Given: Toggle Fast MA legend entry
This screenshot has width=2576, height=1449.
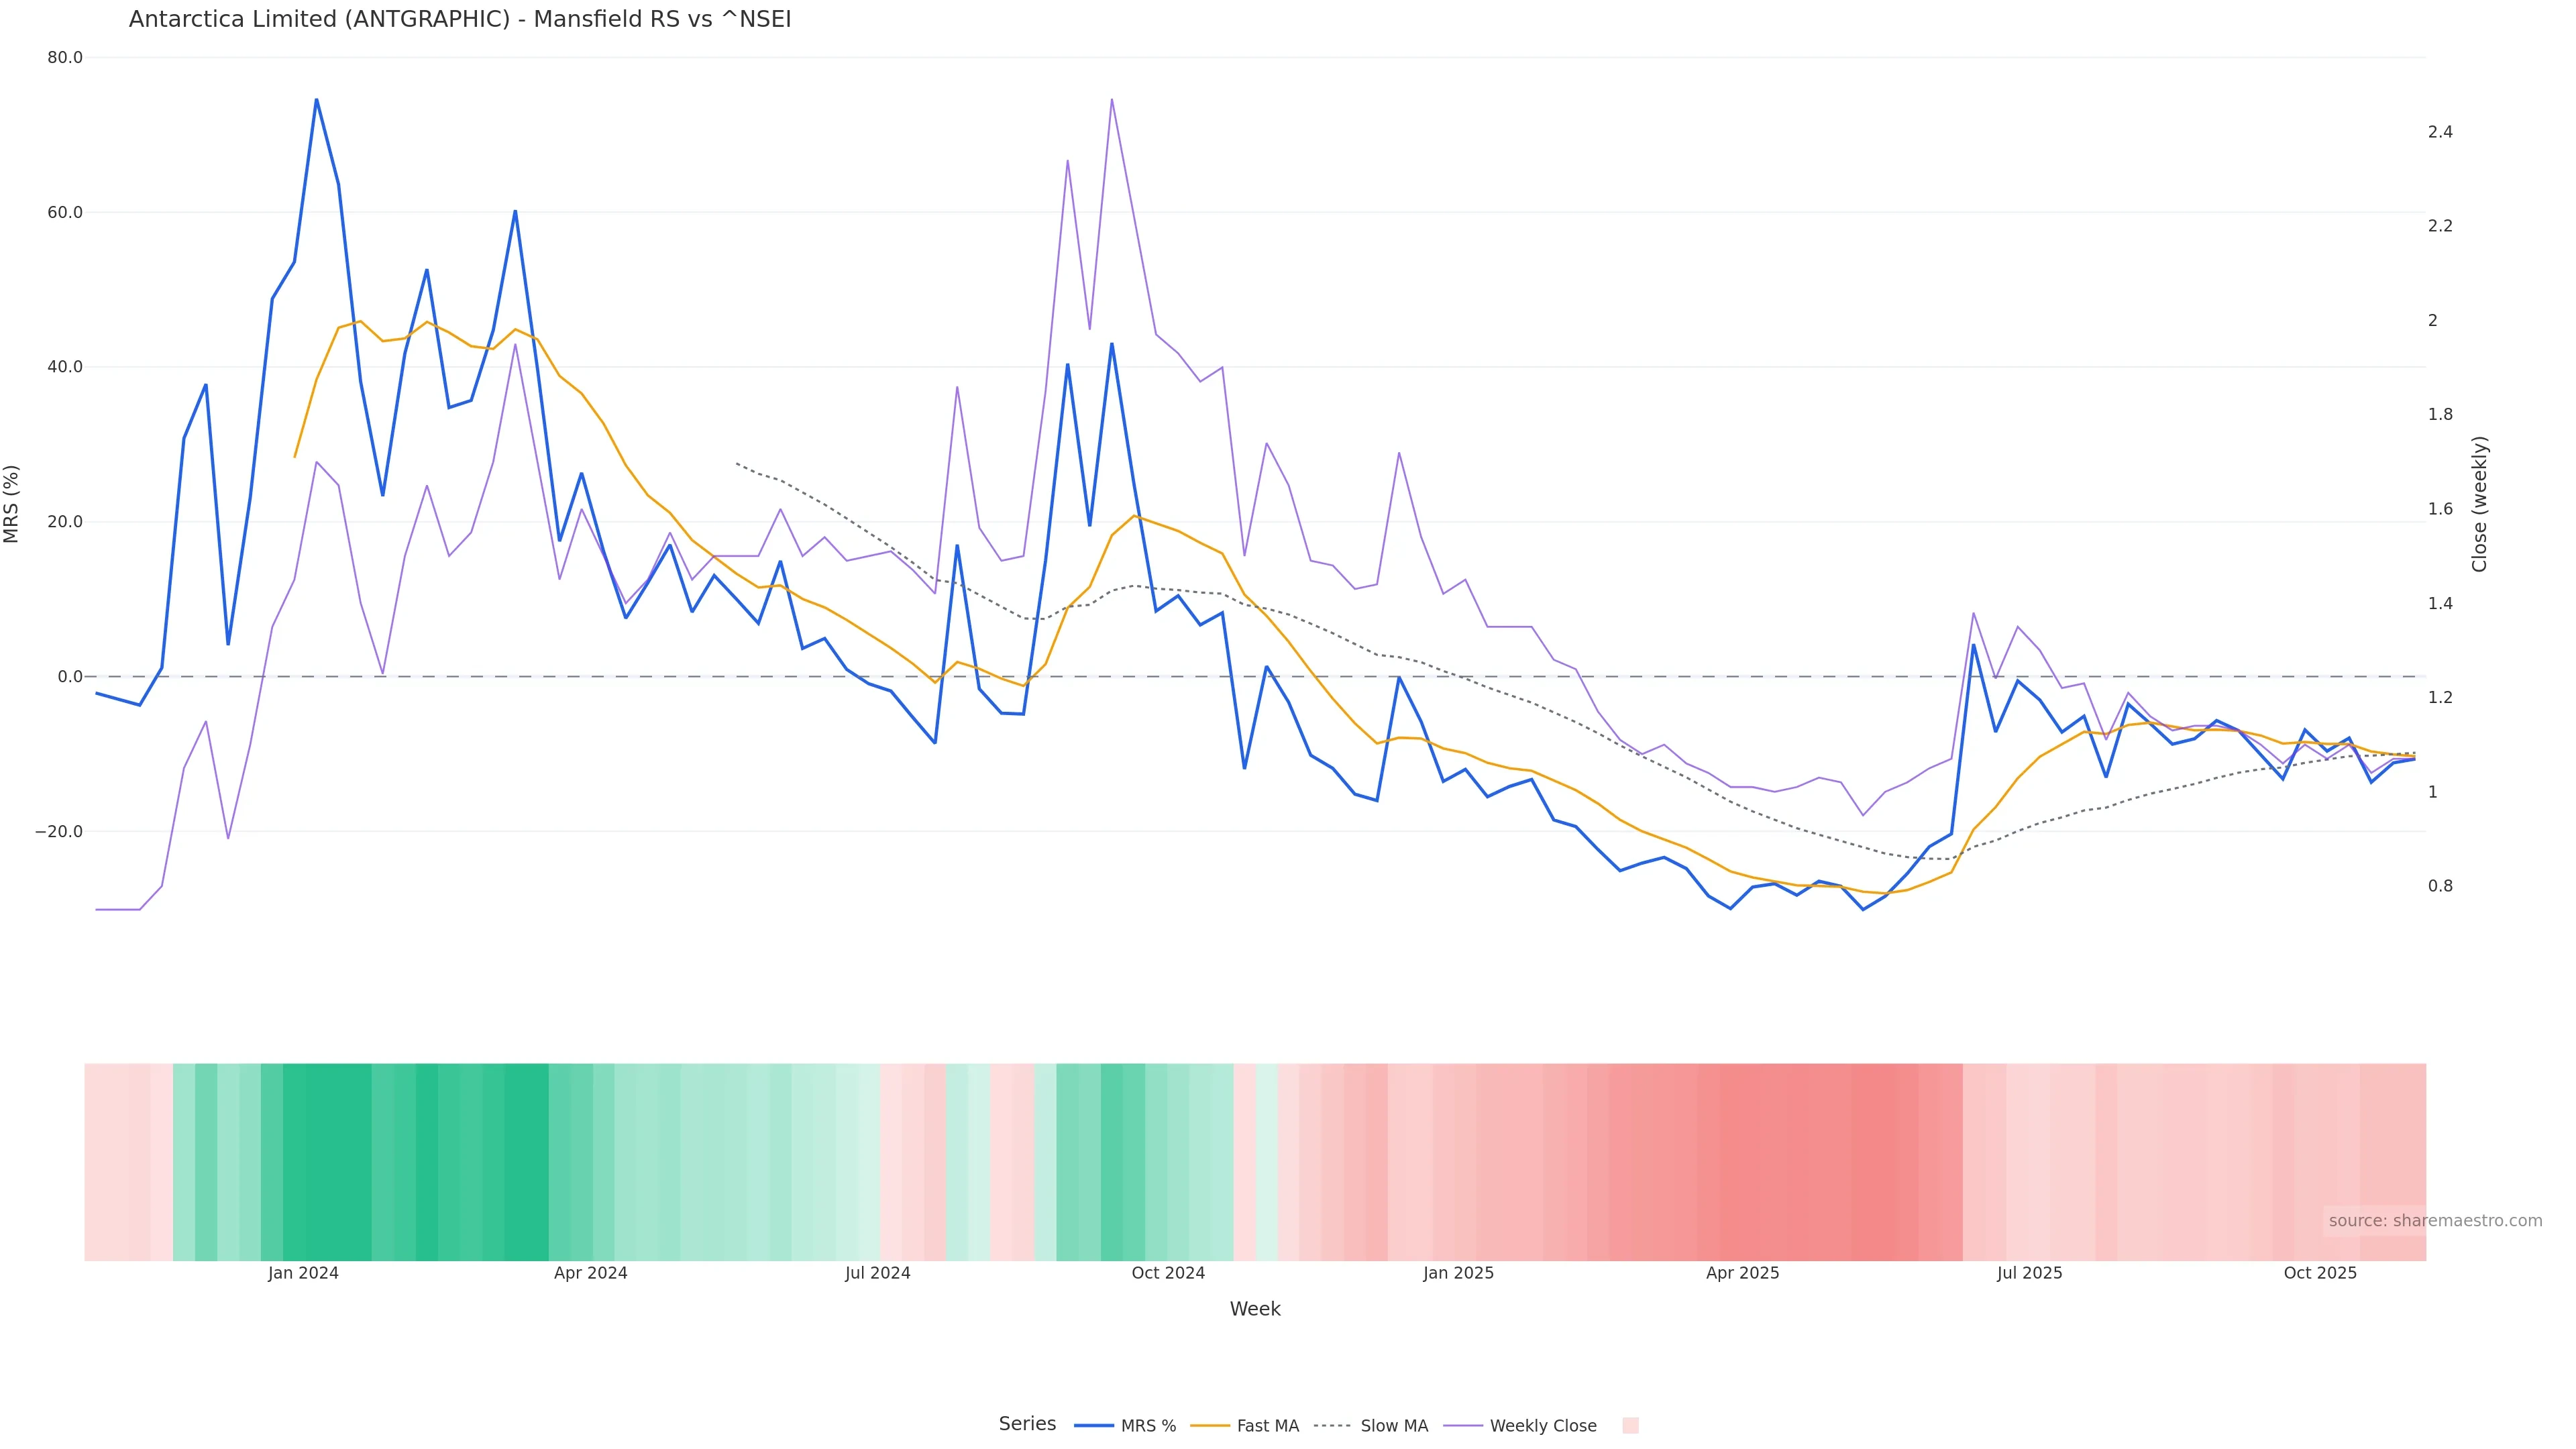Looking at the screenshot, I should coord(1267,1426).
